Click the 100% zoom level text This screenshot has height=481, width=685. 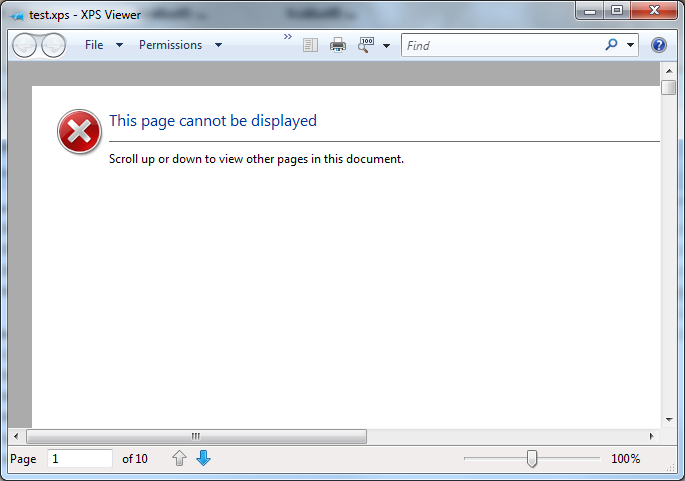click(625, 459)
